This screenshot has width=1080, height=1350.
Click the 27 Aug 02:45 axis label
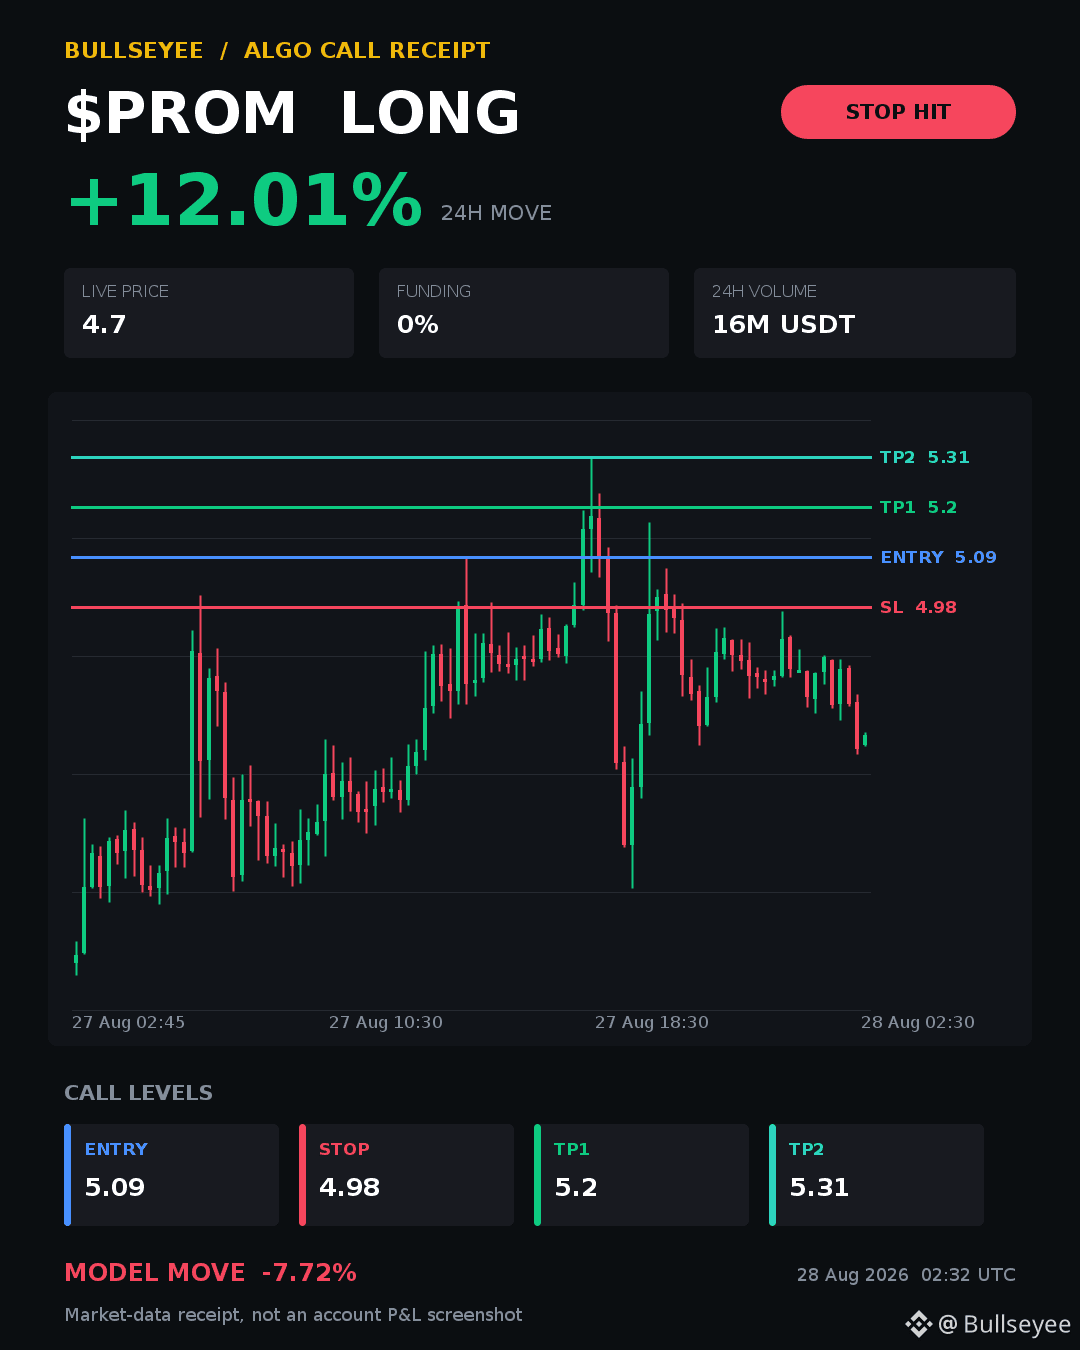[x=128, y=1022]
